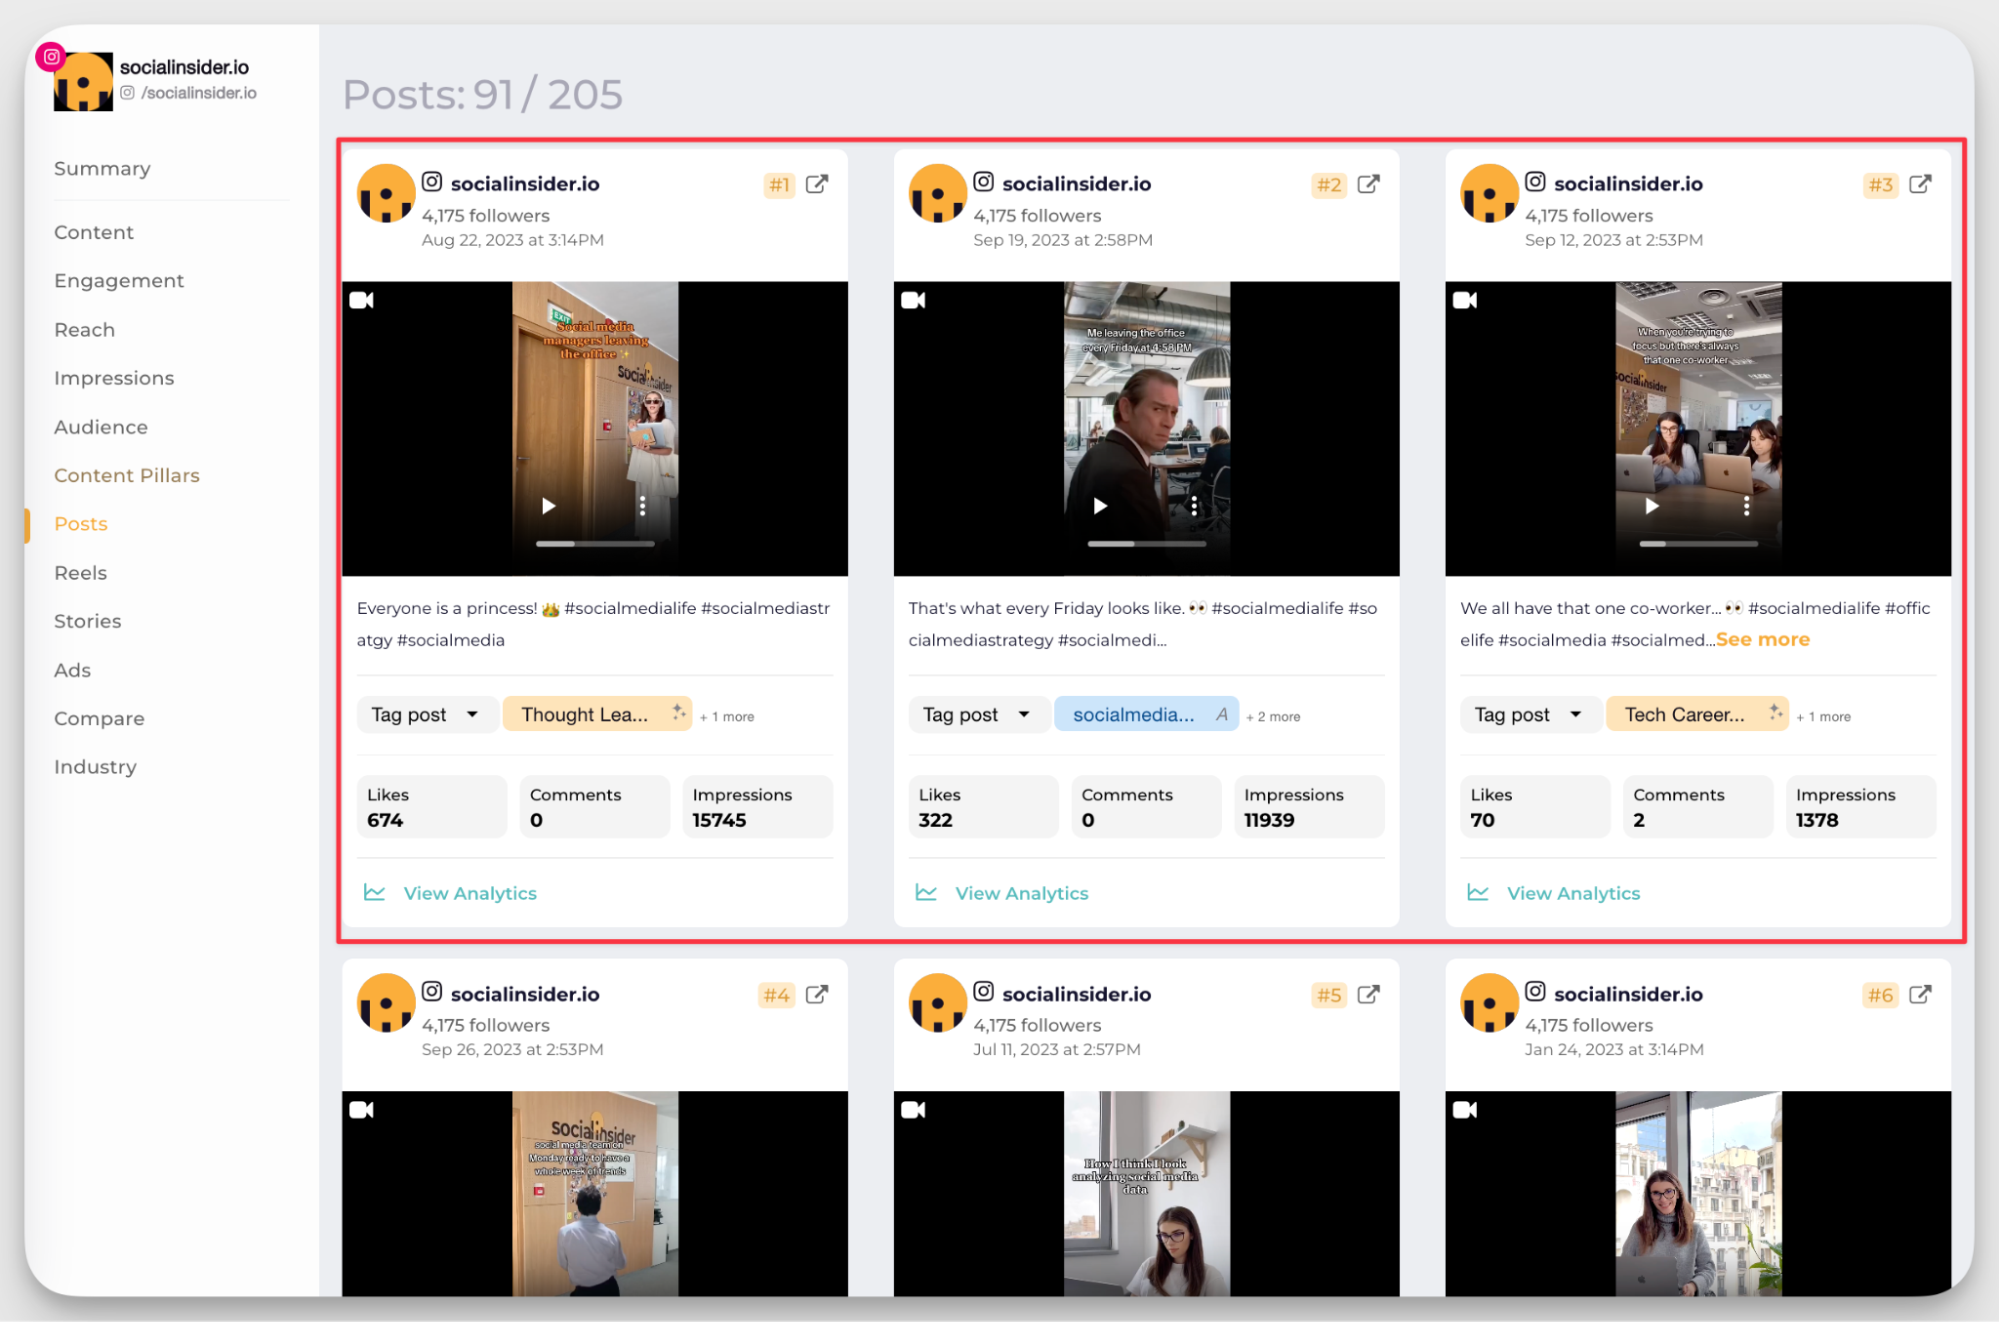Open post #1 in external link
Image resolution: width=1999 pixels, height=1322 pixels.
[x=817, y=184]
